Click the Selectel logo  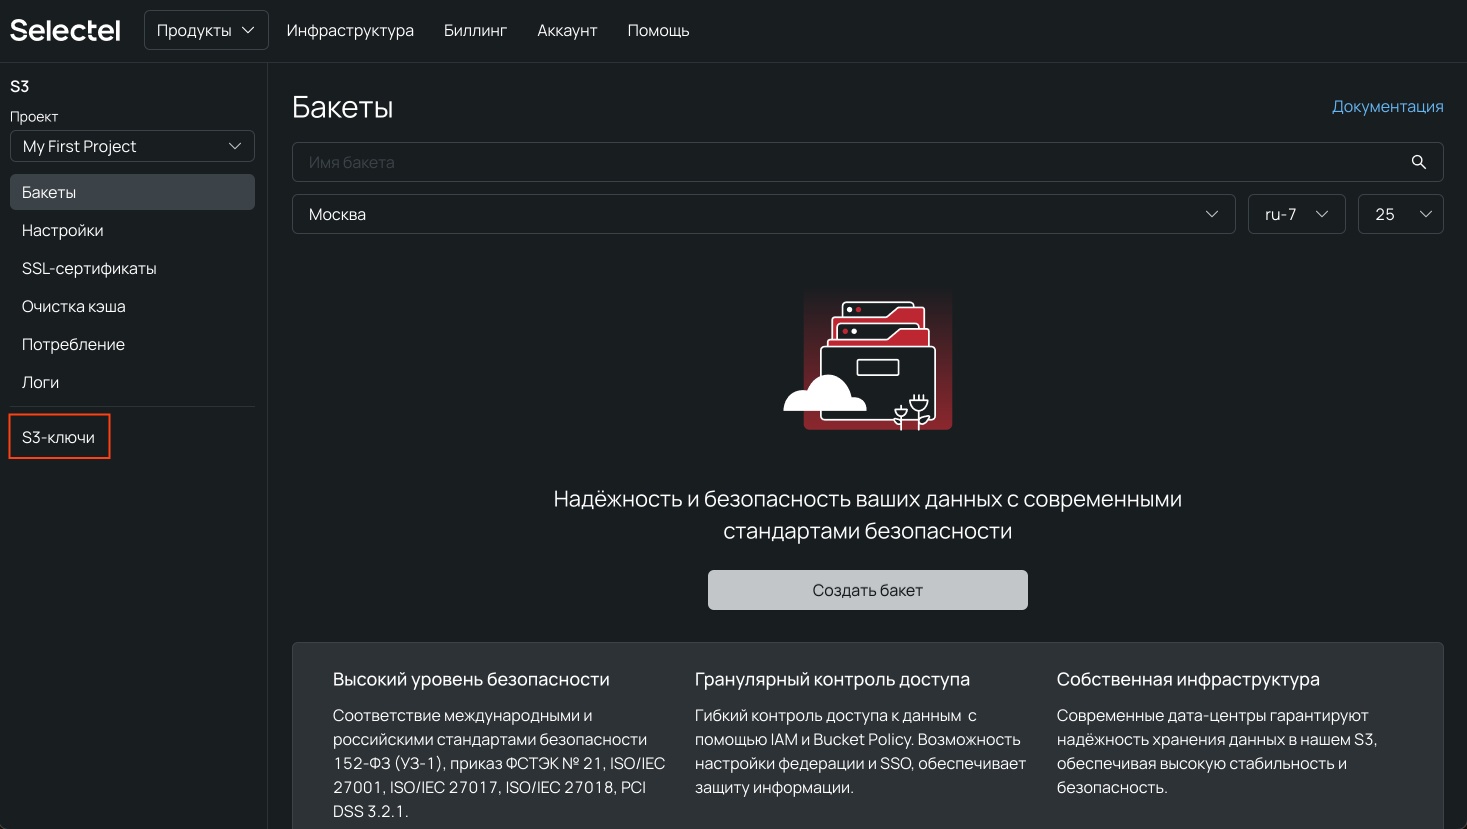[x=64, y=30]
